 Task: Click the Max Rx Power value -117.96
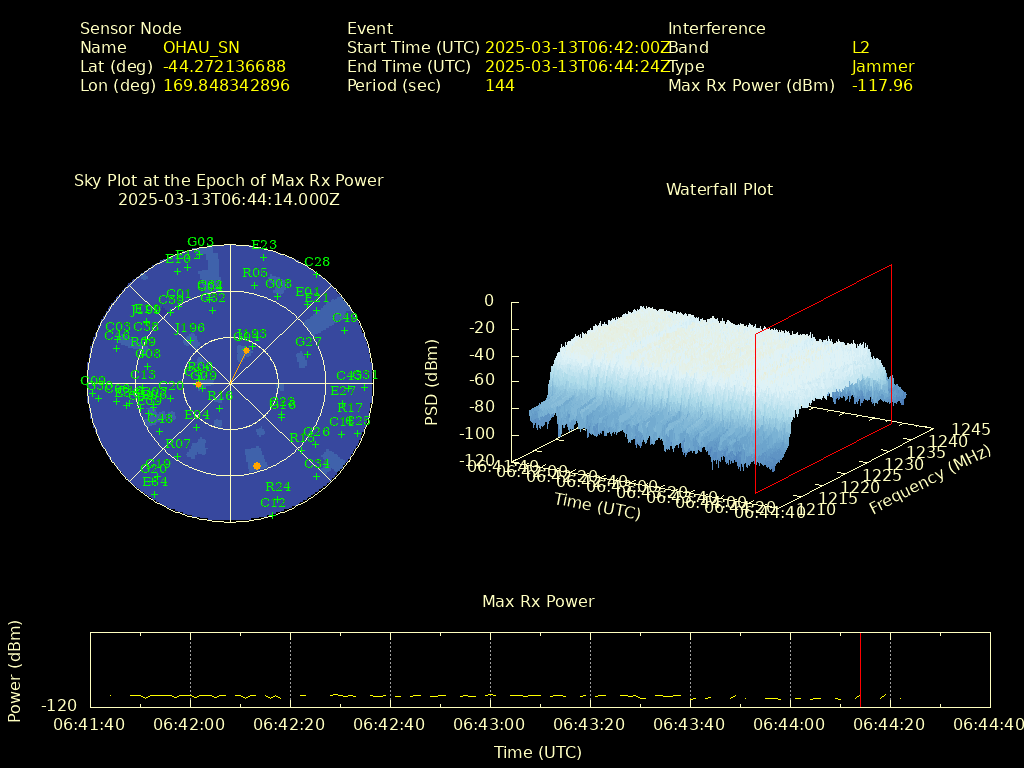point(881,85)
